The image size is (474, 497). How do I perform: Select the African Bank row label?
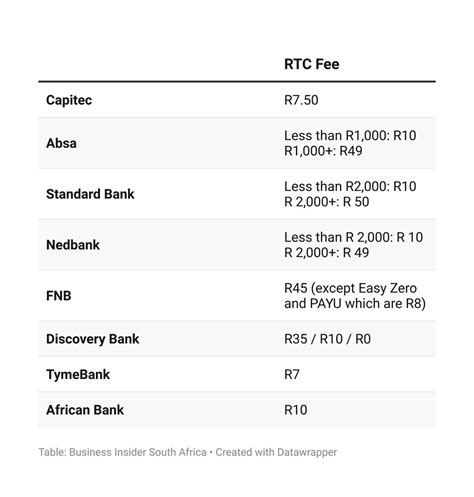pyautogui.click(x=85, y=410)
